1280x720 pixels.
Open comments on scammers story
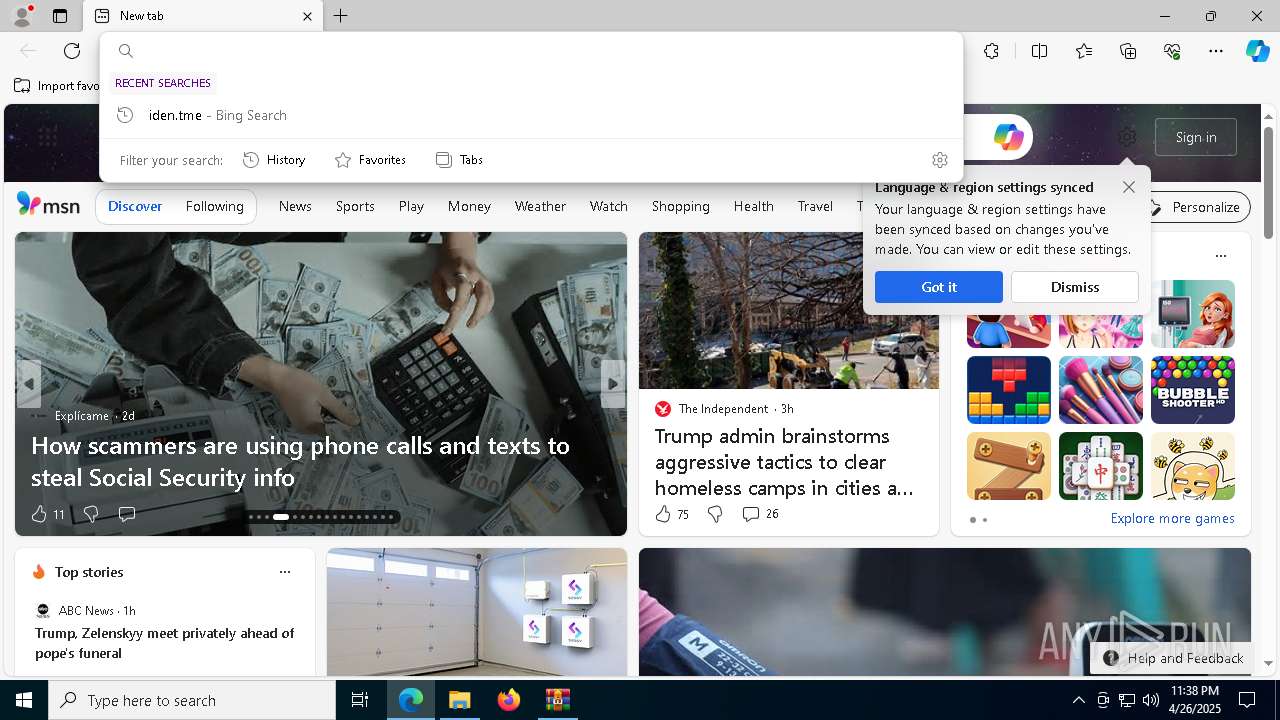(x=127, y=514)
